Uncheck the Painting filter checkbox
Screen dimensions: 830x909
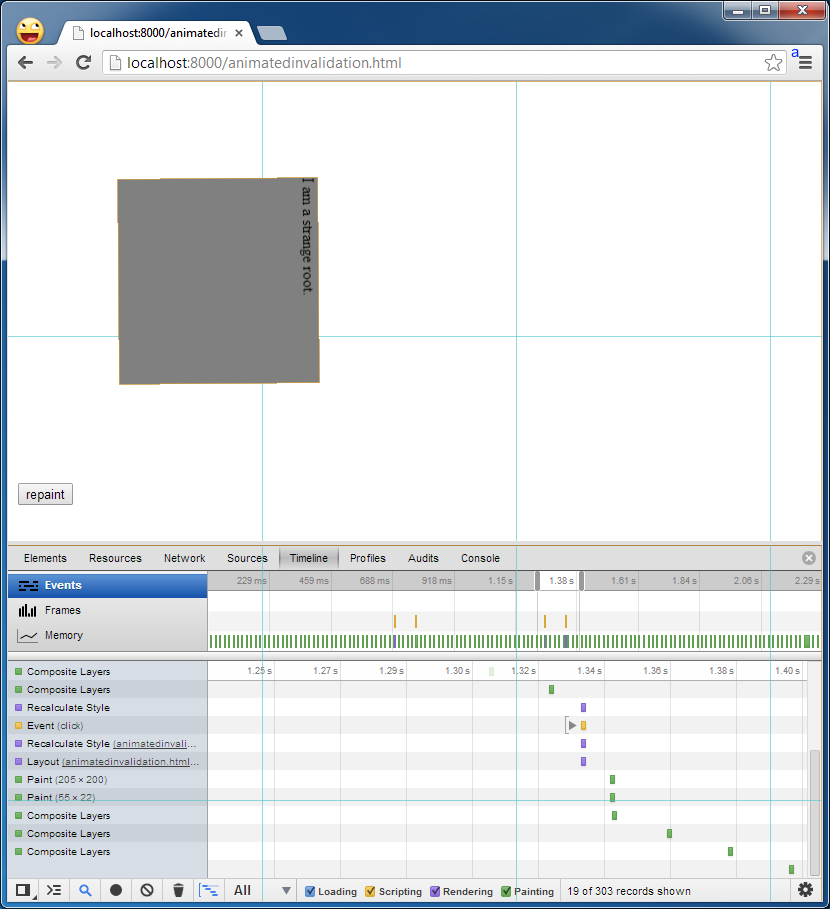pos(506,892)
